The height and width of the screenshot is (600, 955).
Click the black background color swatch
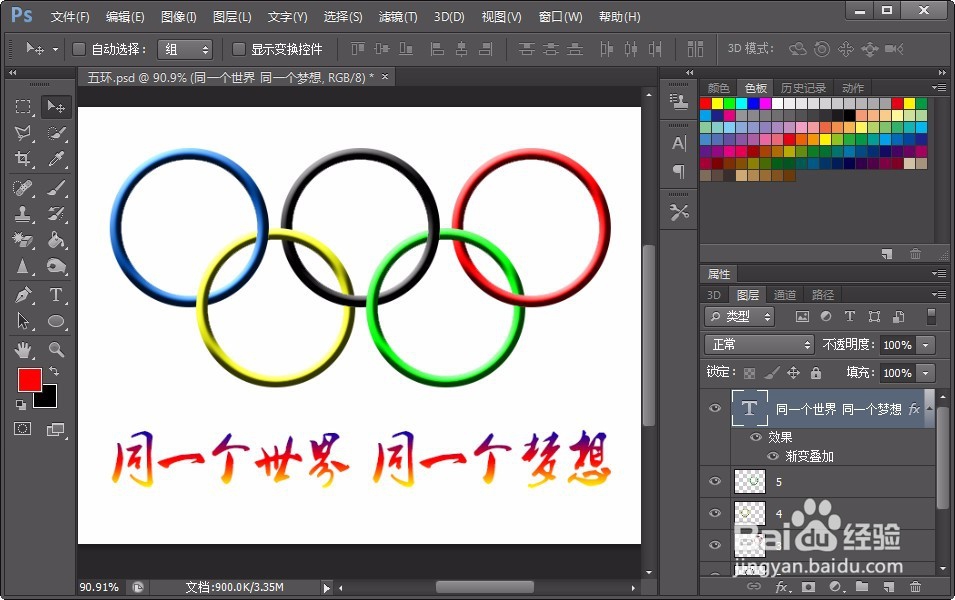[49, 400]
